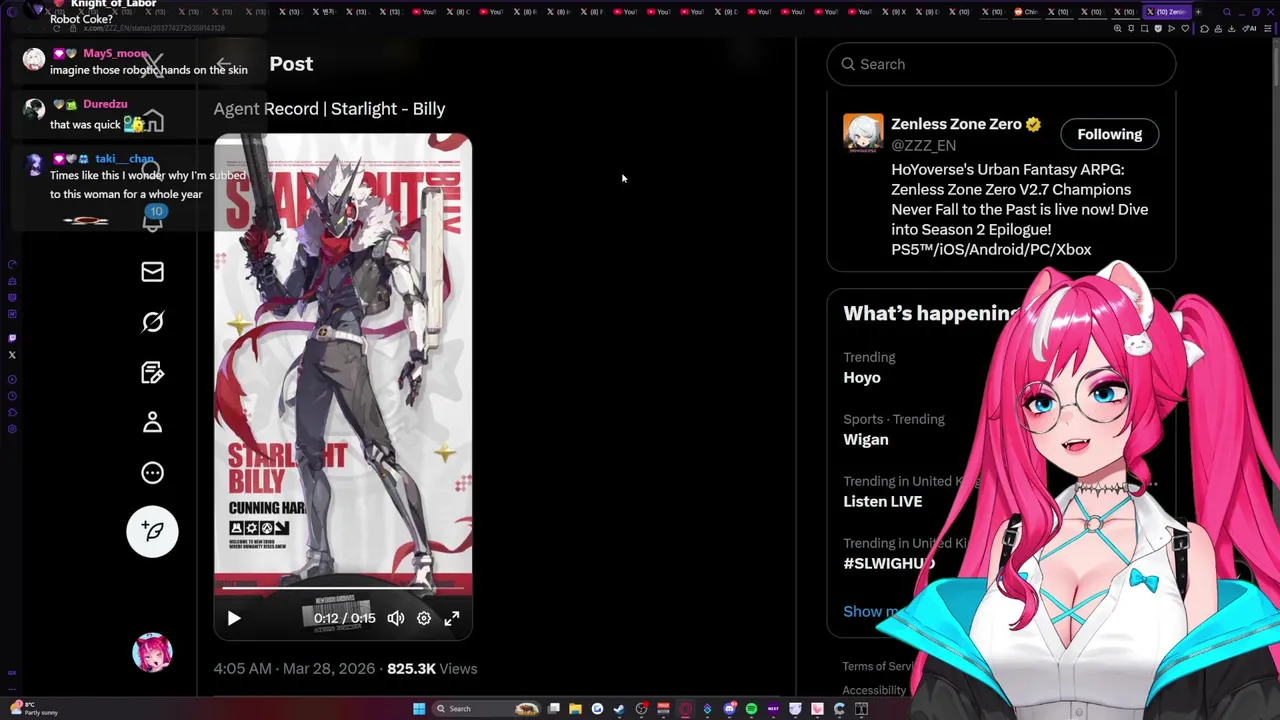This screenshot has width=1280, height=720.
Task: Open the account avatar at sidebar bottom
Action: tap(152, 652)
